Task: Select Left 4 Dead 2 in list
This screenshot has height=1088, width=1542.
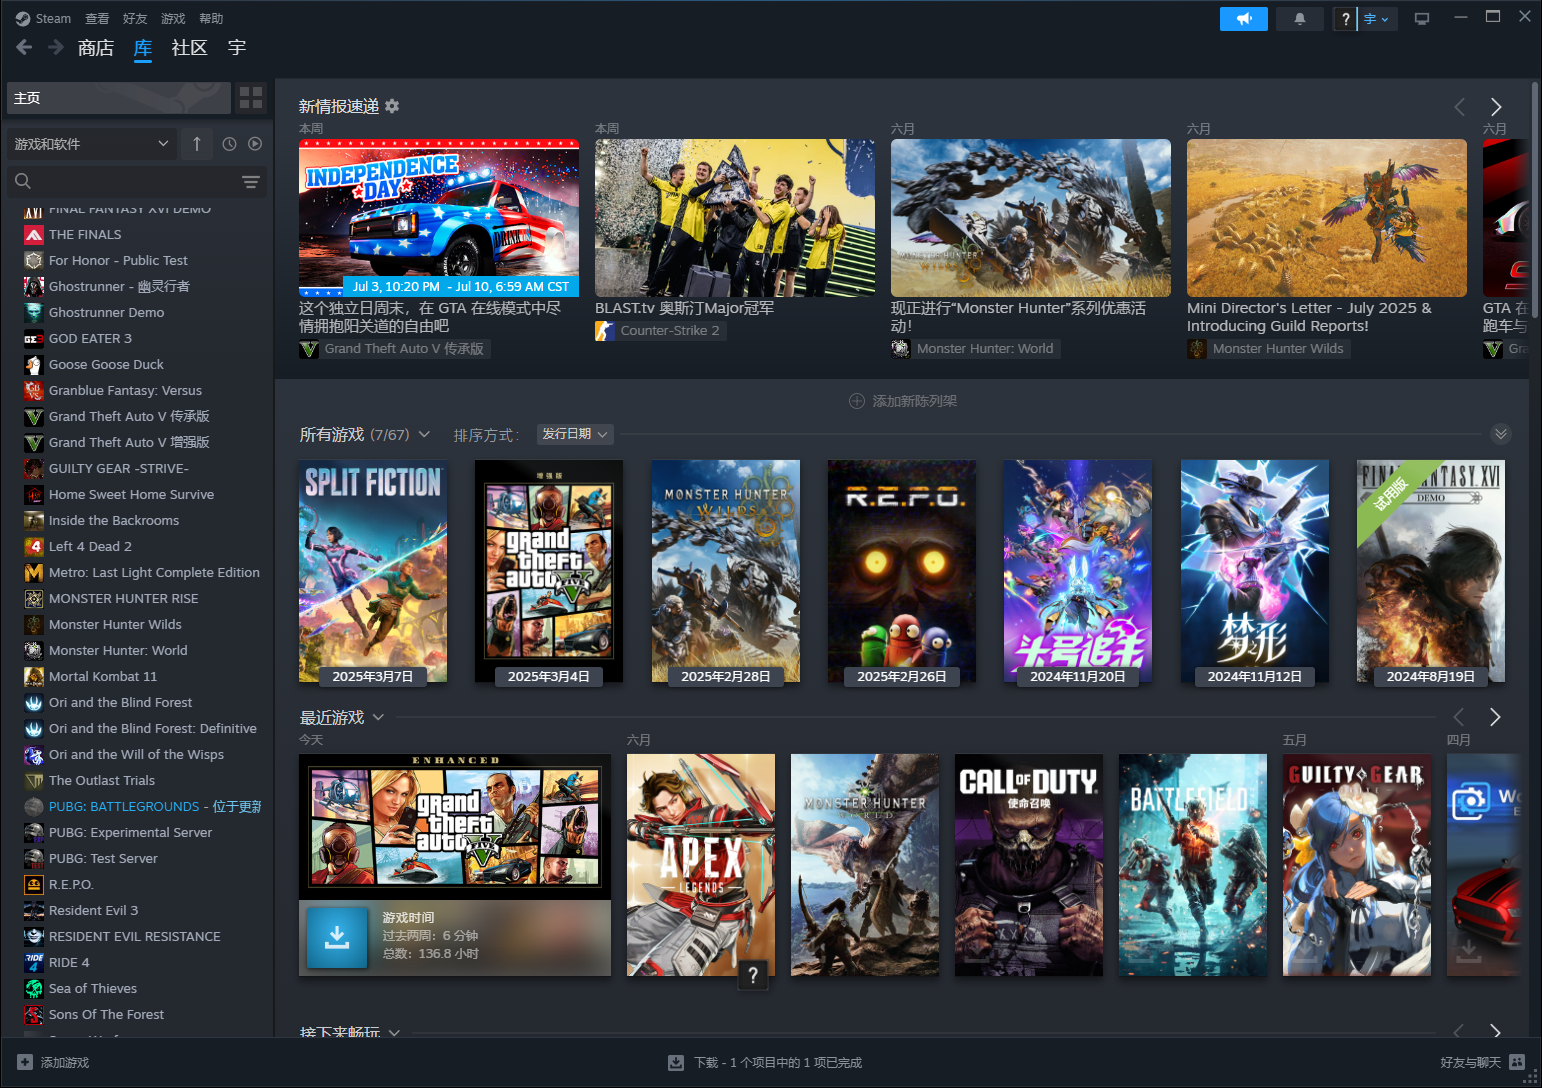Action: (x=144, y=547)
